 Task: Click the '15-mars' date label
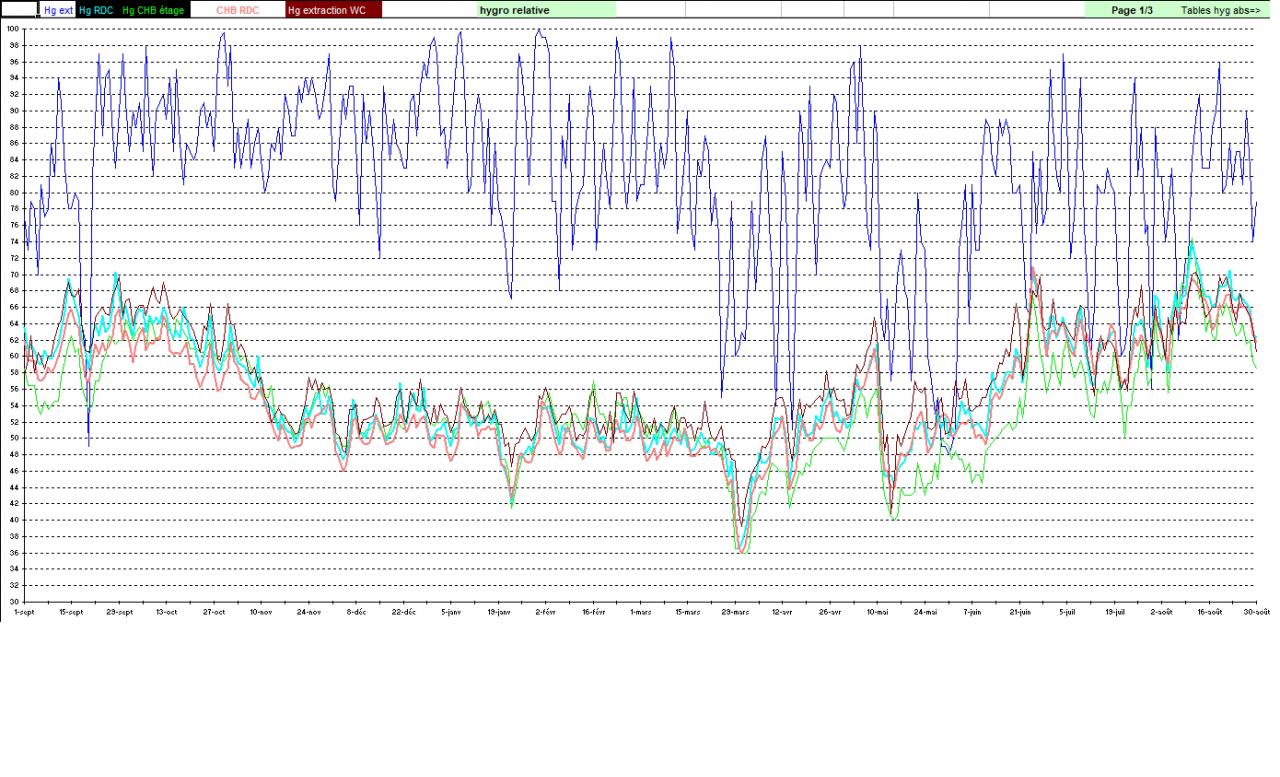688,611
